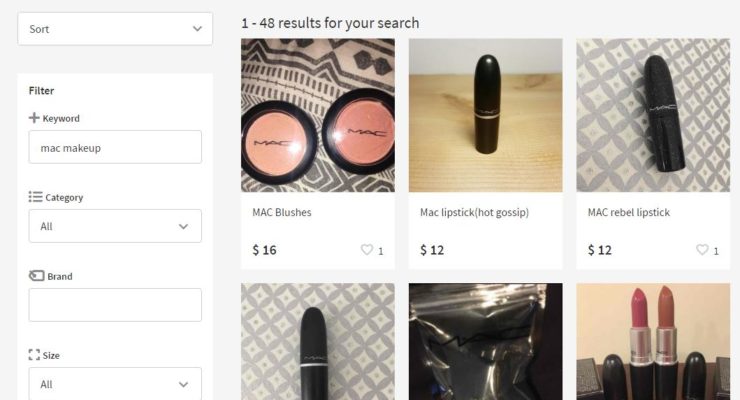
Task: Open the MAC rebel lipstick title link
Action: (629, 212)
